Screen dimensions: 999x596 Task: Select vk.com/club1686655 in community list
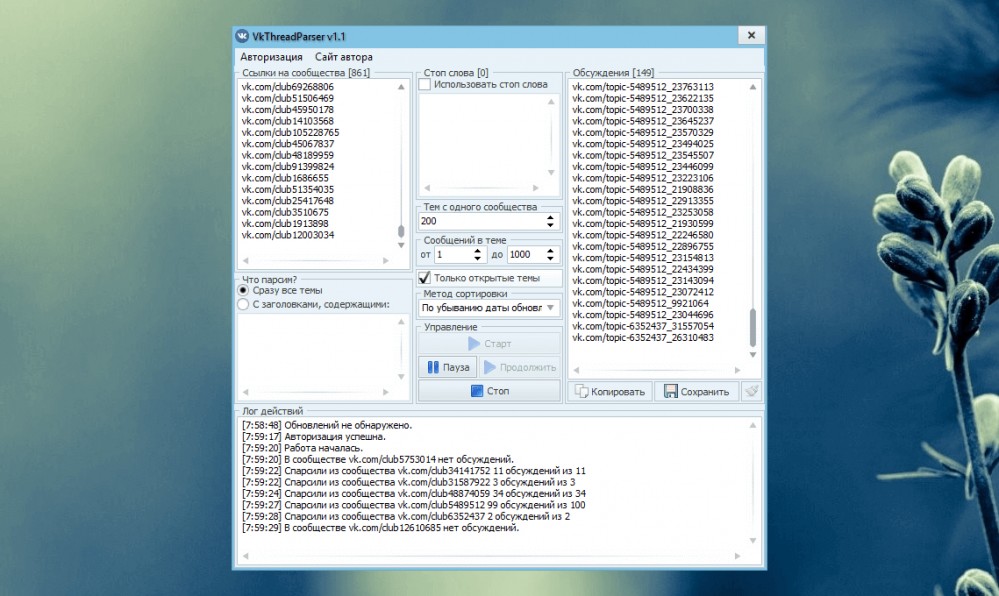click(285, 178)
